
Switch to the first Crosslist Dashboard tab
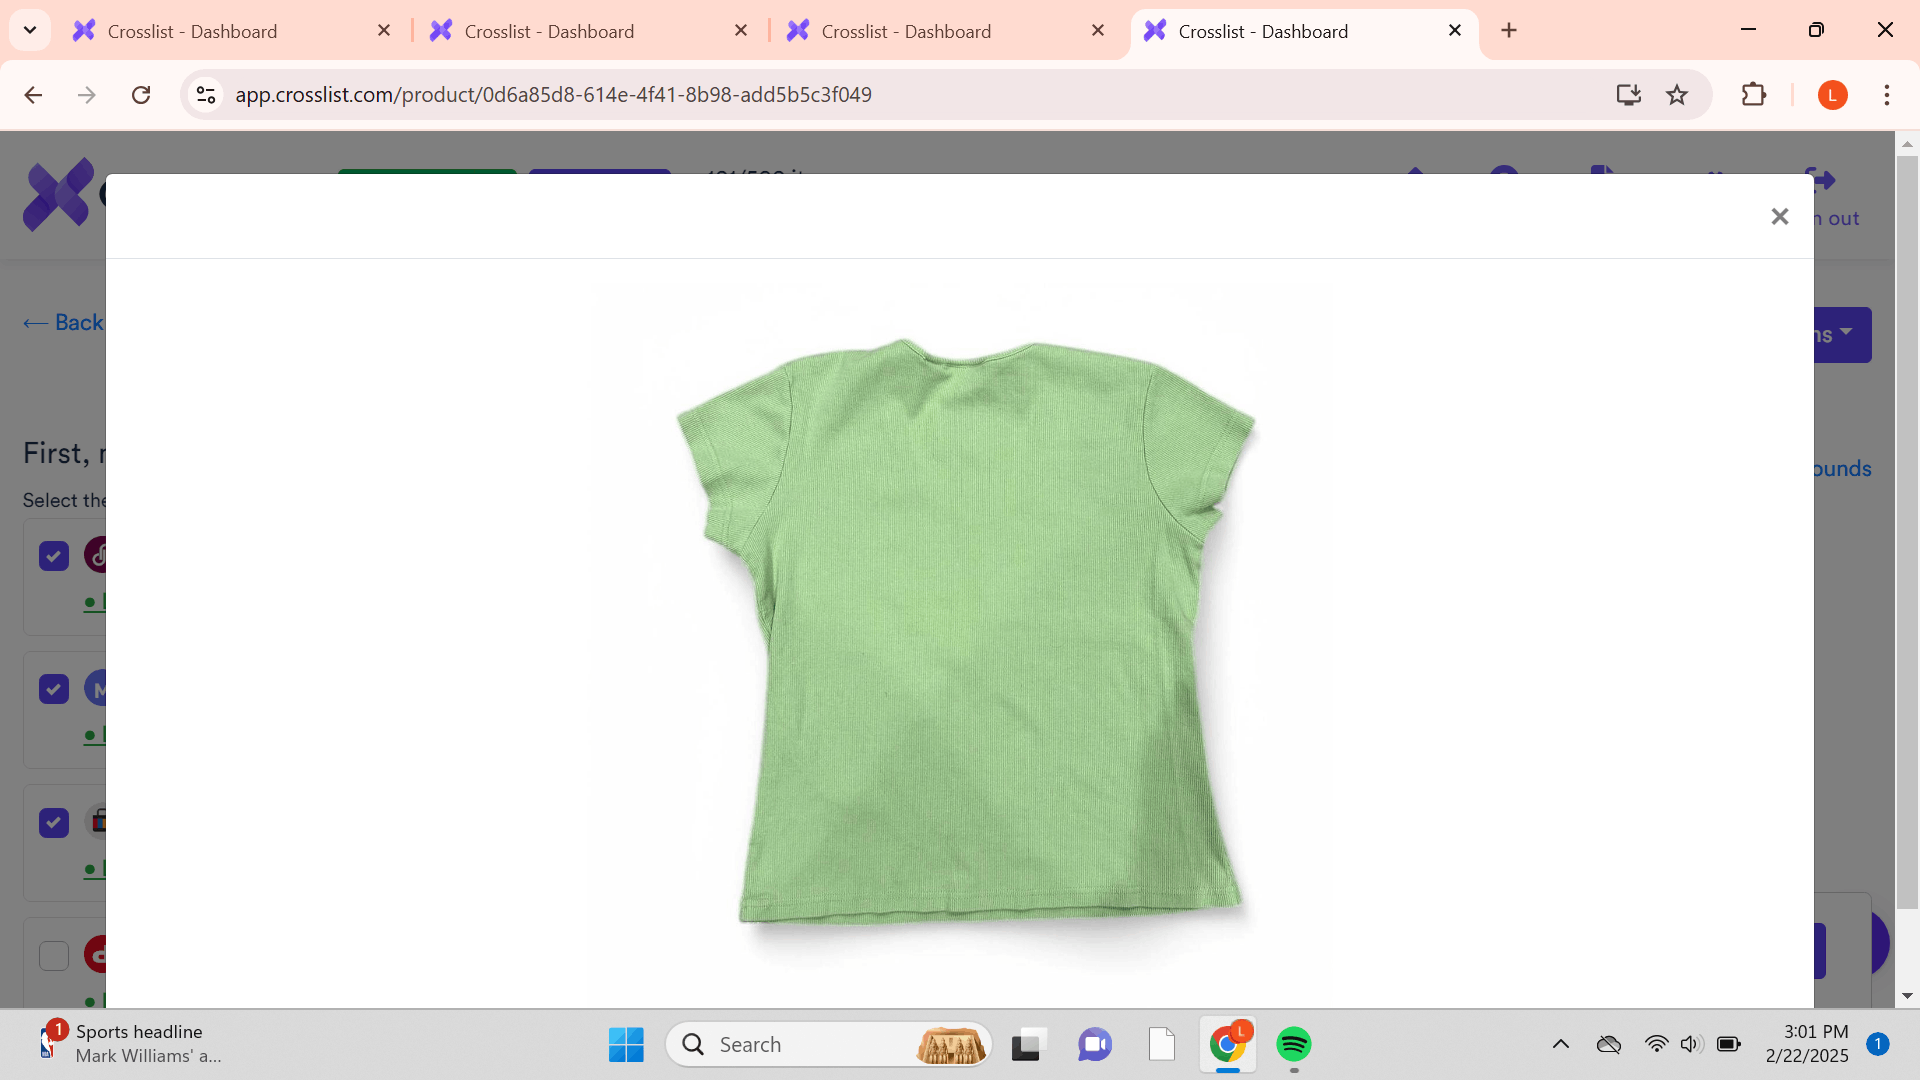point(230,31)
